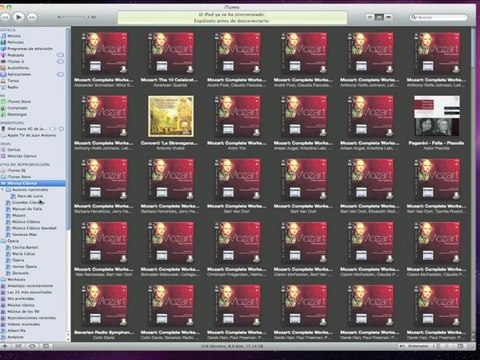Screen dimensions: 480x360
Task: Open Paganini - Falla - Piazzolla album
Action: click(x=437, y=116)
